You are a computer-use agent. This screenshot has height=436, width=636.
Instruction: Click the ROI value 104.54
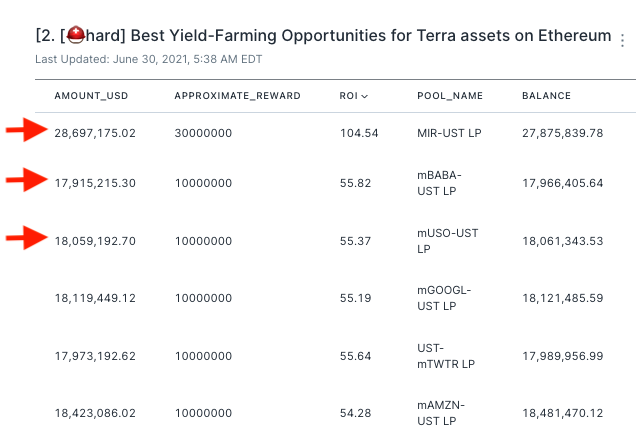[x=359, y=133]
